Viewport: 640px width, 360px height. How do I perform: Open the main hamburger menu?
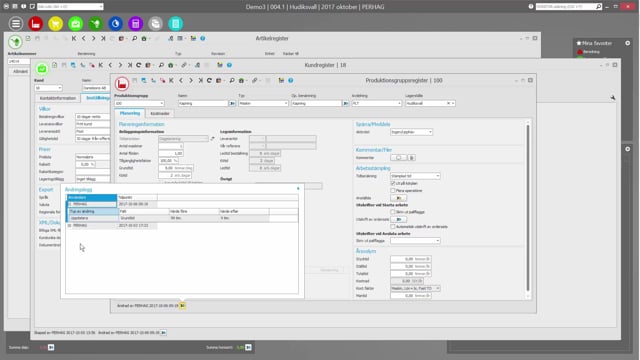[16, 23]
